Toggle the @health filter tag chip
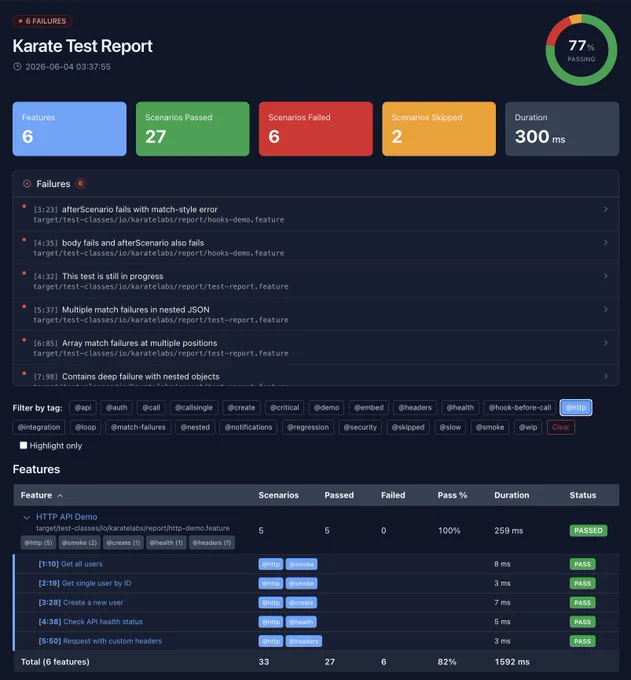 460,408
